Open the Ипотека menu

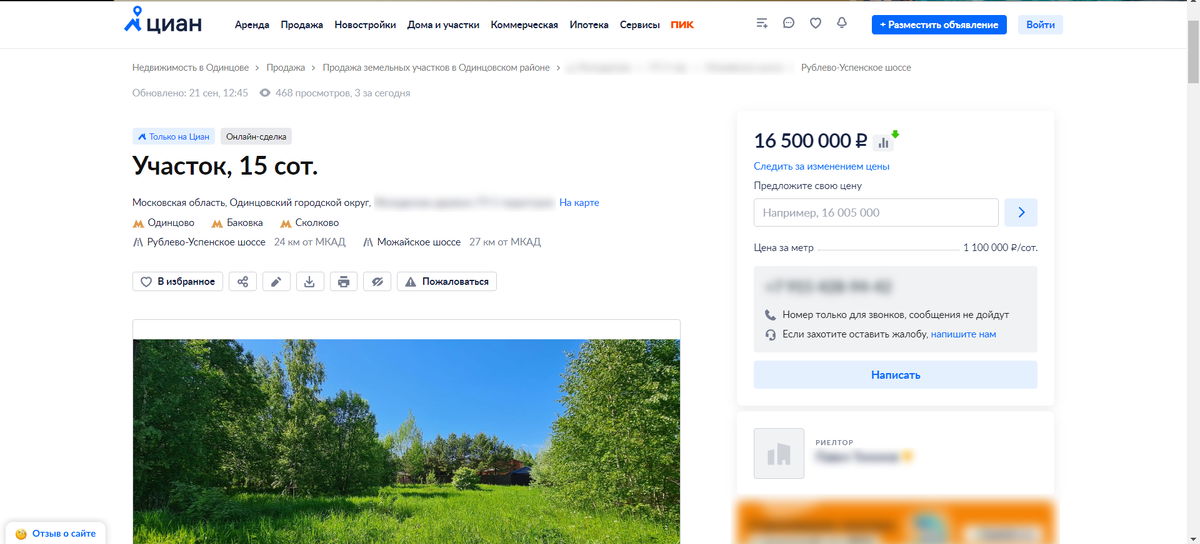589,25
